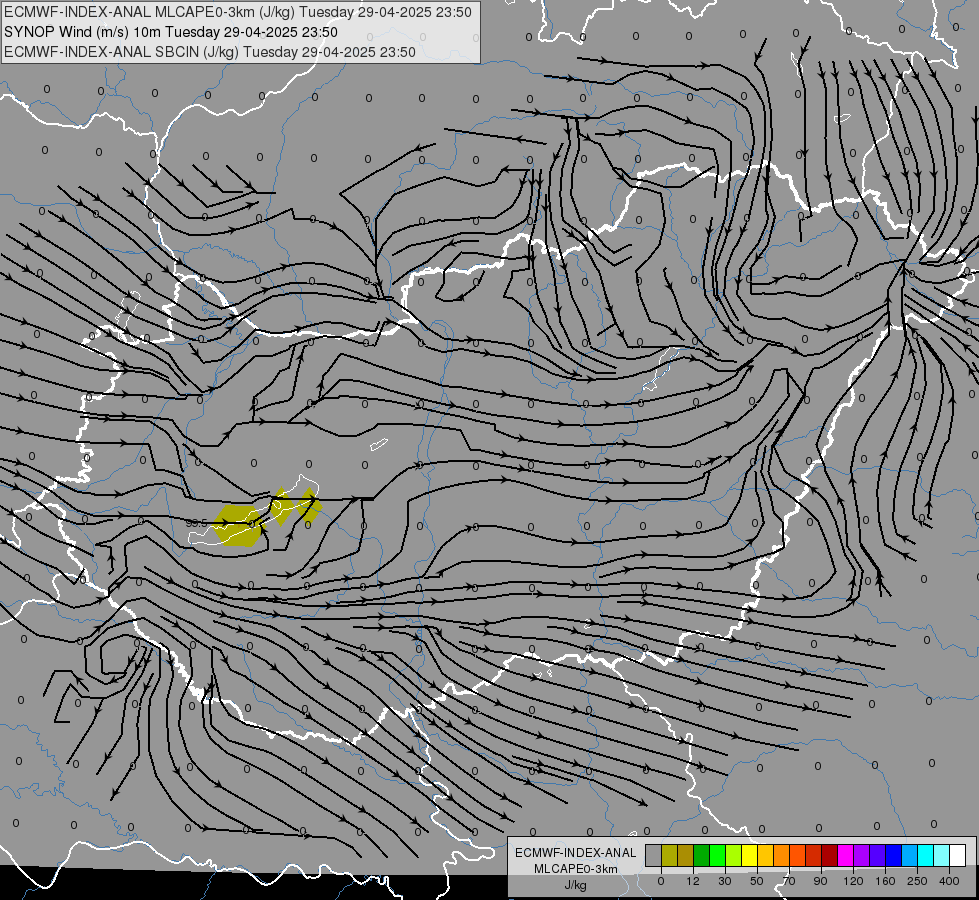Click the dark gold legend swatch before 12

(x=686, y=855)
